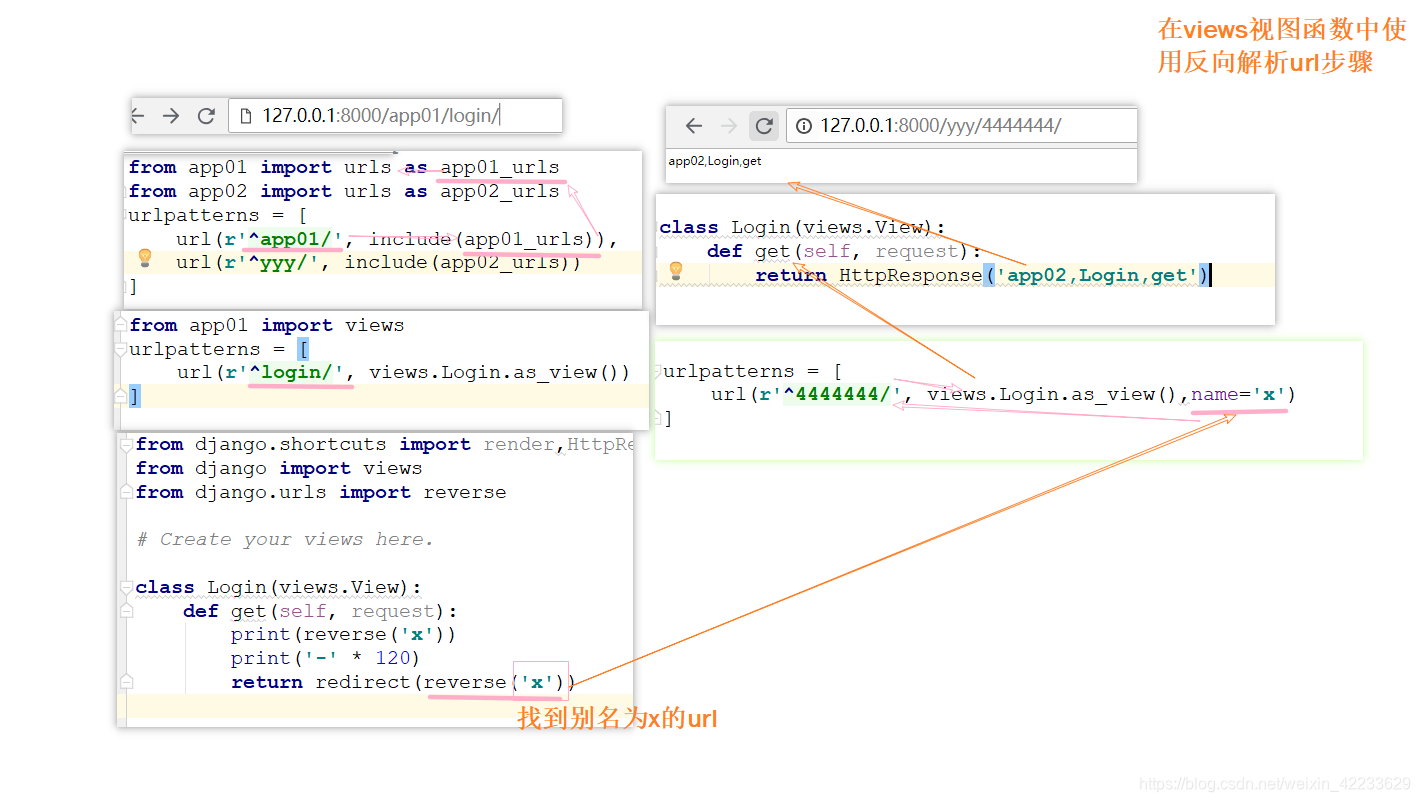The height and width of the screenshot is (802, 1420).
Task: Click the name='x' argument
Action: coord(1238,394)
